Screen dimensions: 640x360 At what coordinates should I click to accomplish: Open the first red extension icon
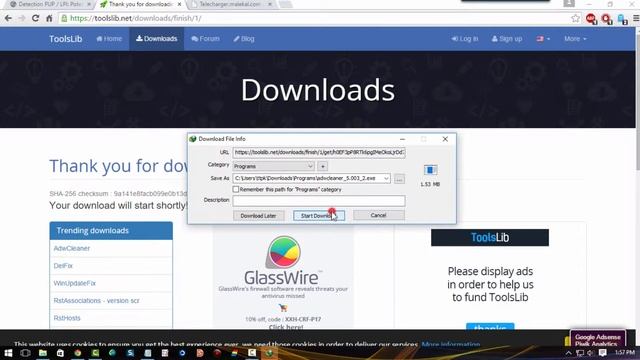tap(591, 19)
